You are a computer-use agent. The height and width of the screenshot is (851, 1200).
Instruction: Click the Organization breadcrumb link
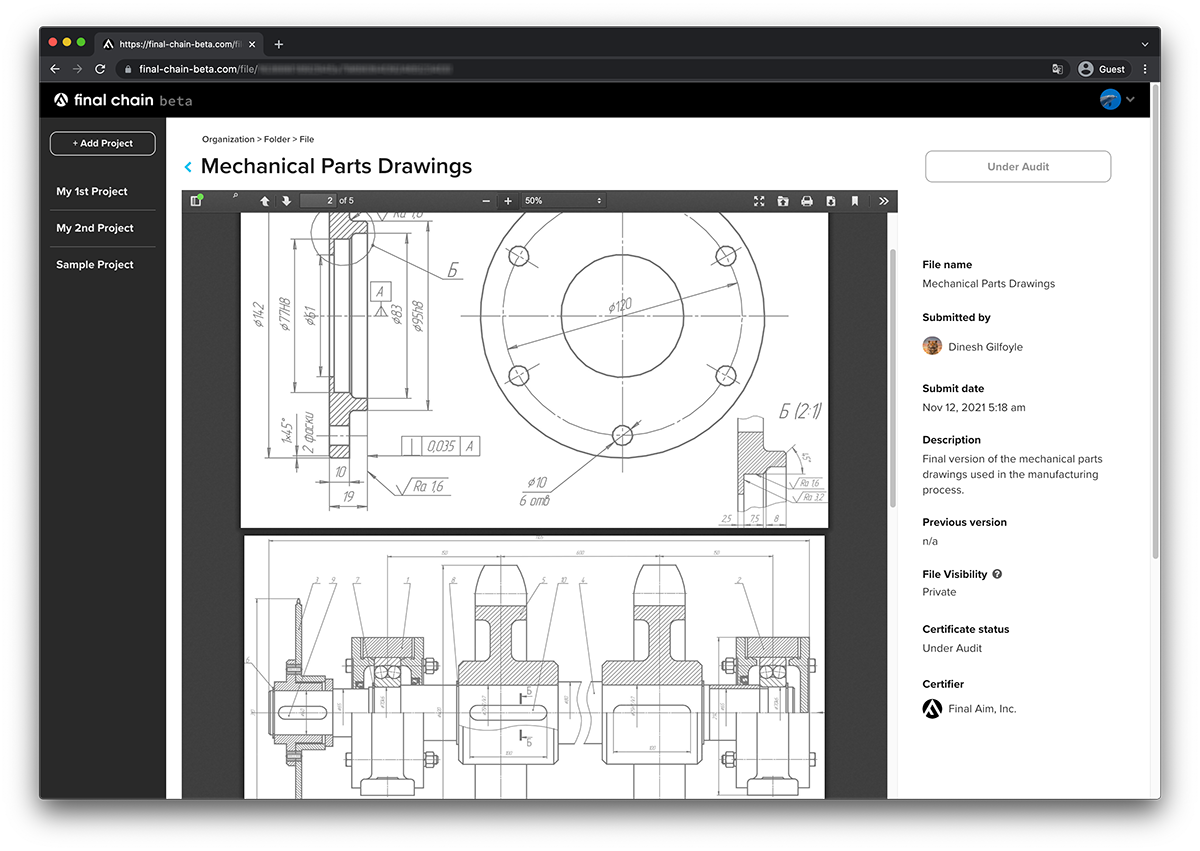(x=228, y=140)
